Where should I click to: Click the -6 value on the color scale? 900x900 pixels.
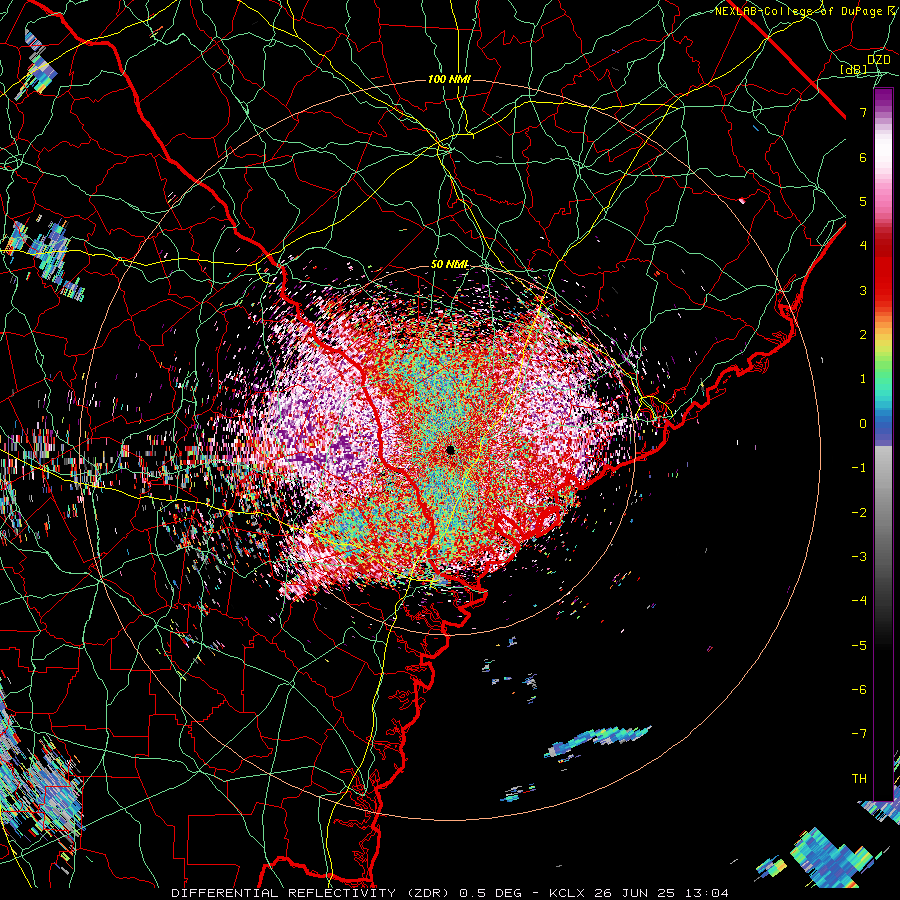(x=859, y=690)
